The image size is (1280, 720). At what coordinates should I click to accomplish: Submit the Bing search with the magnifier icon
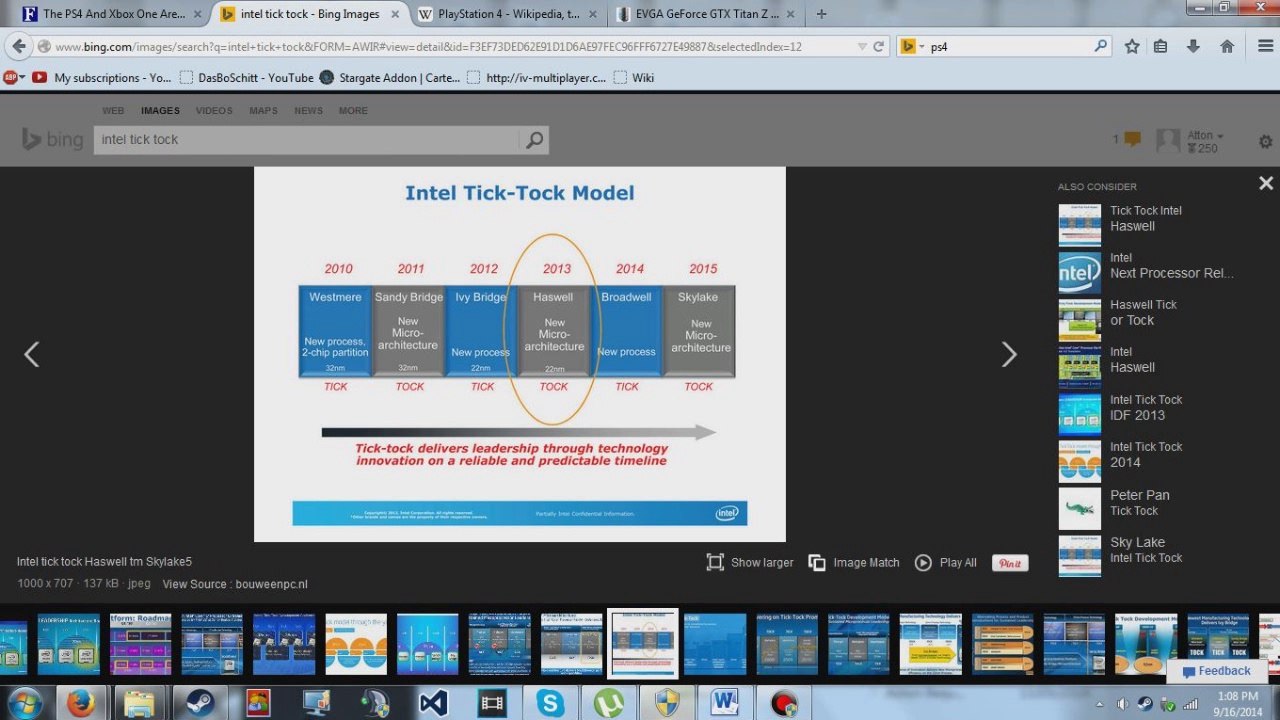click(x=535, y=140)
